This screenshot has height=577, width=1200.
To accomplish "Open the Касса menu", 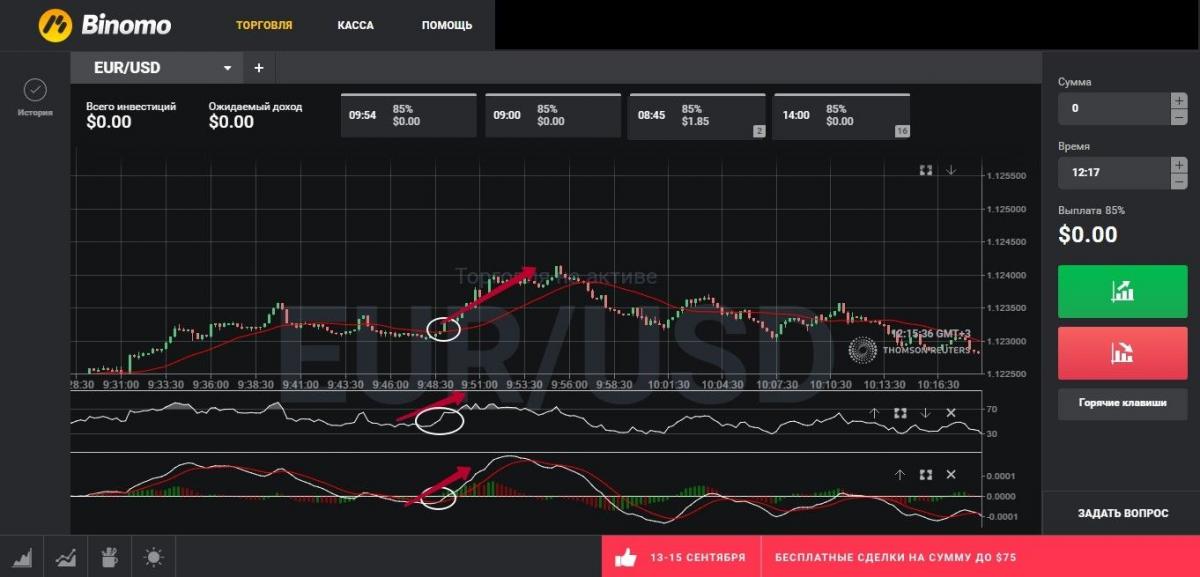I will (x=355, y=25).
